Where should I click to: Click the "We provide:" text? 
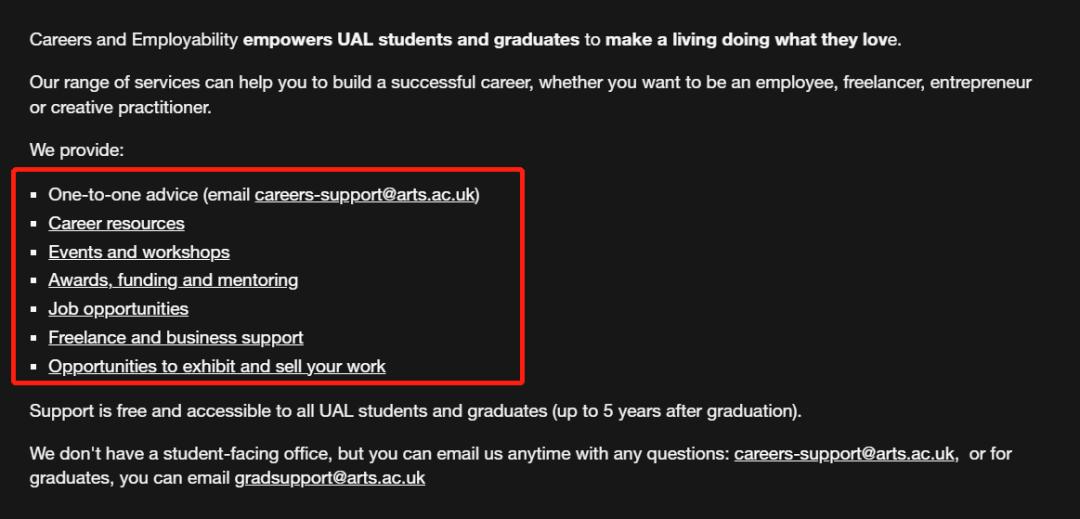pos(76,150)
